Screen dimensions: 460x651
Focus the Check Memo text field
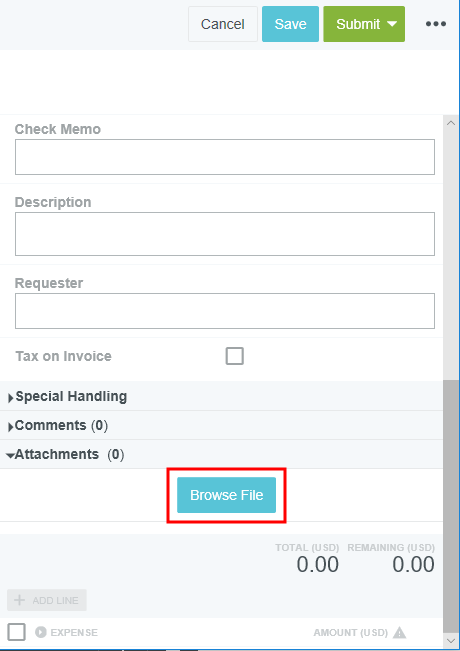tap(225, 157)
